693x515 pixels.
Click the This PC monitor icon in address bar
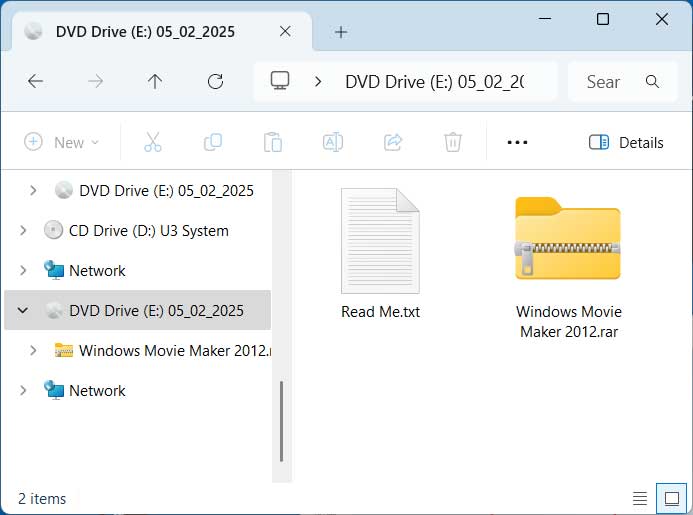pos(280,81)
